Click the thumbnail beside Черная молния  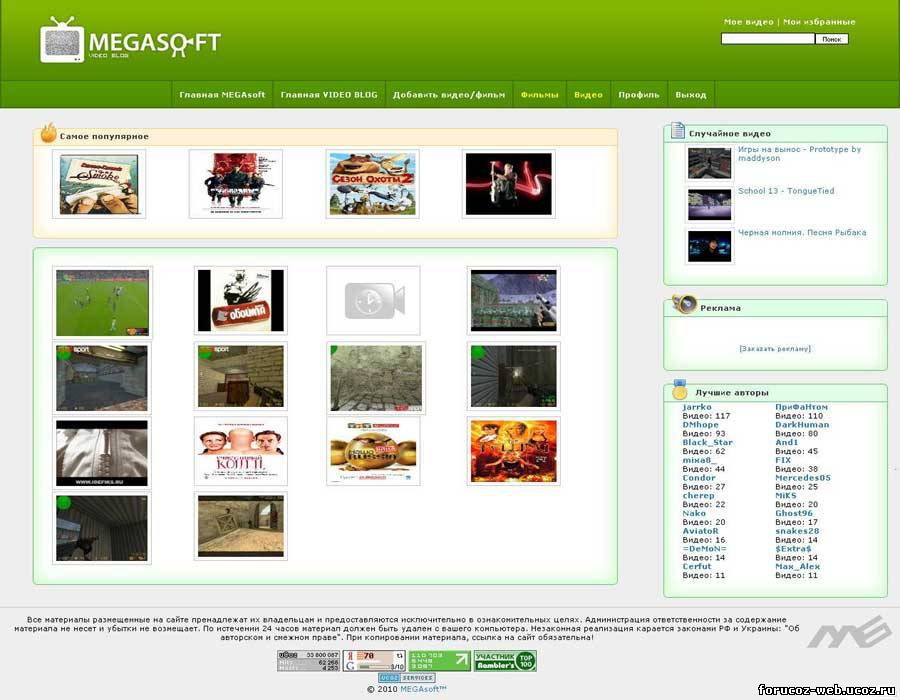[710, 246]
